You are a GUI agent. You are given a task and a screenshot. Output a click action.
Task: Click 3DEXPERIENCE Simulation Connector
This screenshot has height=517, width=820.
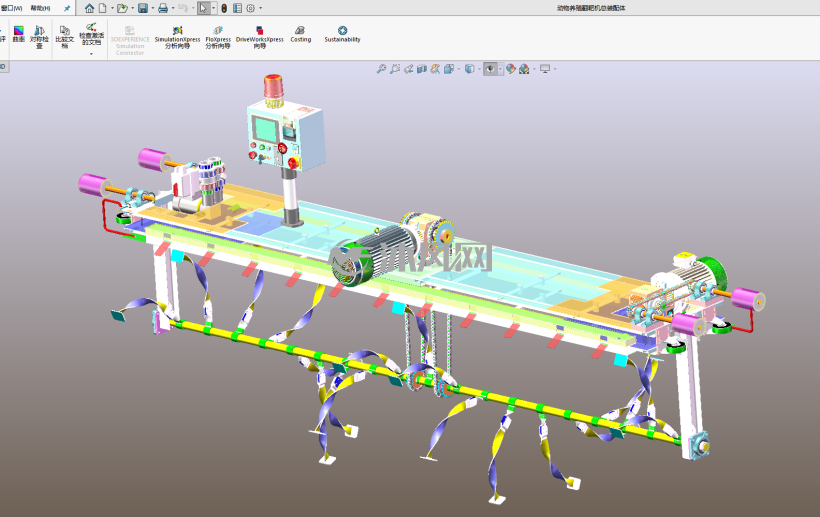click(130, 41)
